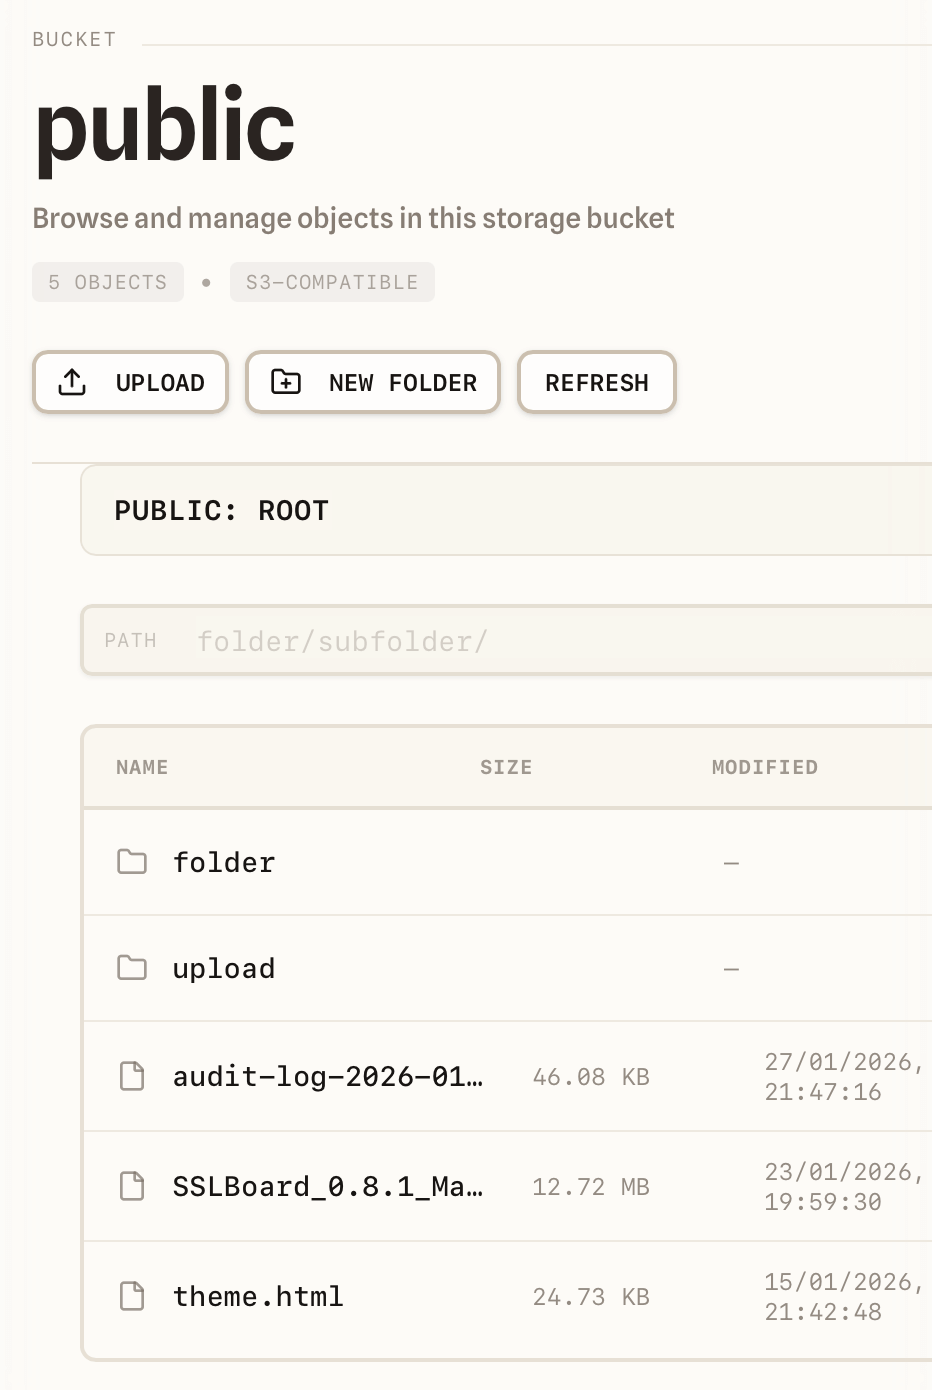Select the theme.html file name
932x1390 pixels.
[x=258, y=1297]
